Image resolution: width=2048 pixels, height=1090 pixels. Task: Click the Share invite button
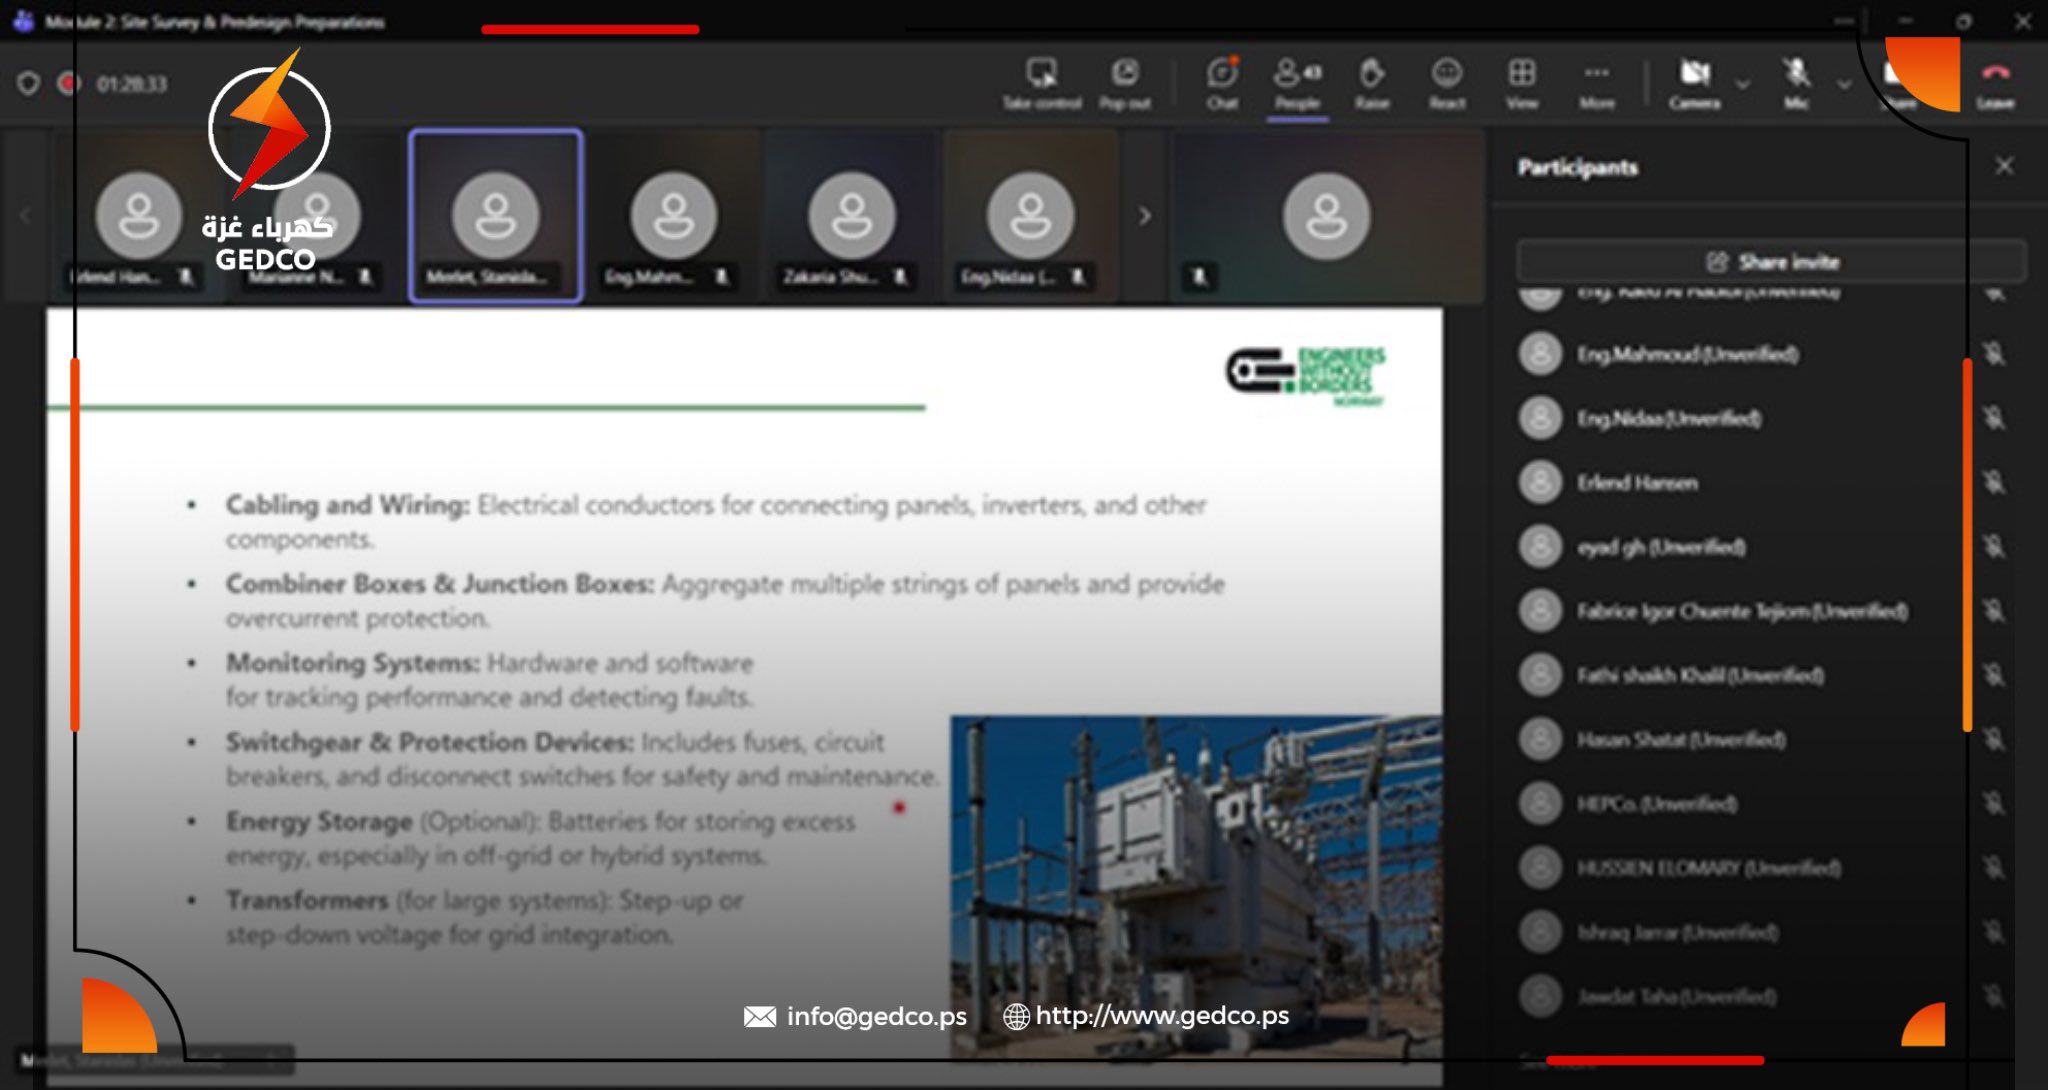pos(1771,262)
